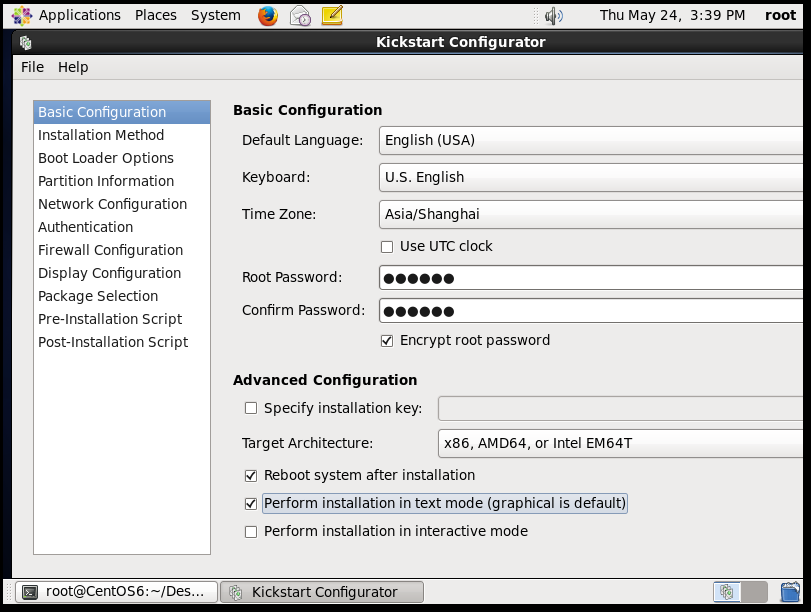
Task: Open the Target Architecture dropdown
Action: [x=620, y=443]
